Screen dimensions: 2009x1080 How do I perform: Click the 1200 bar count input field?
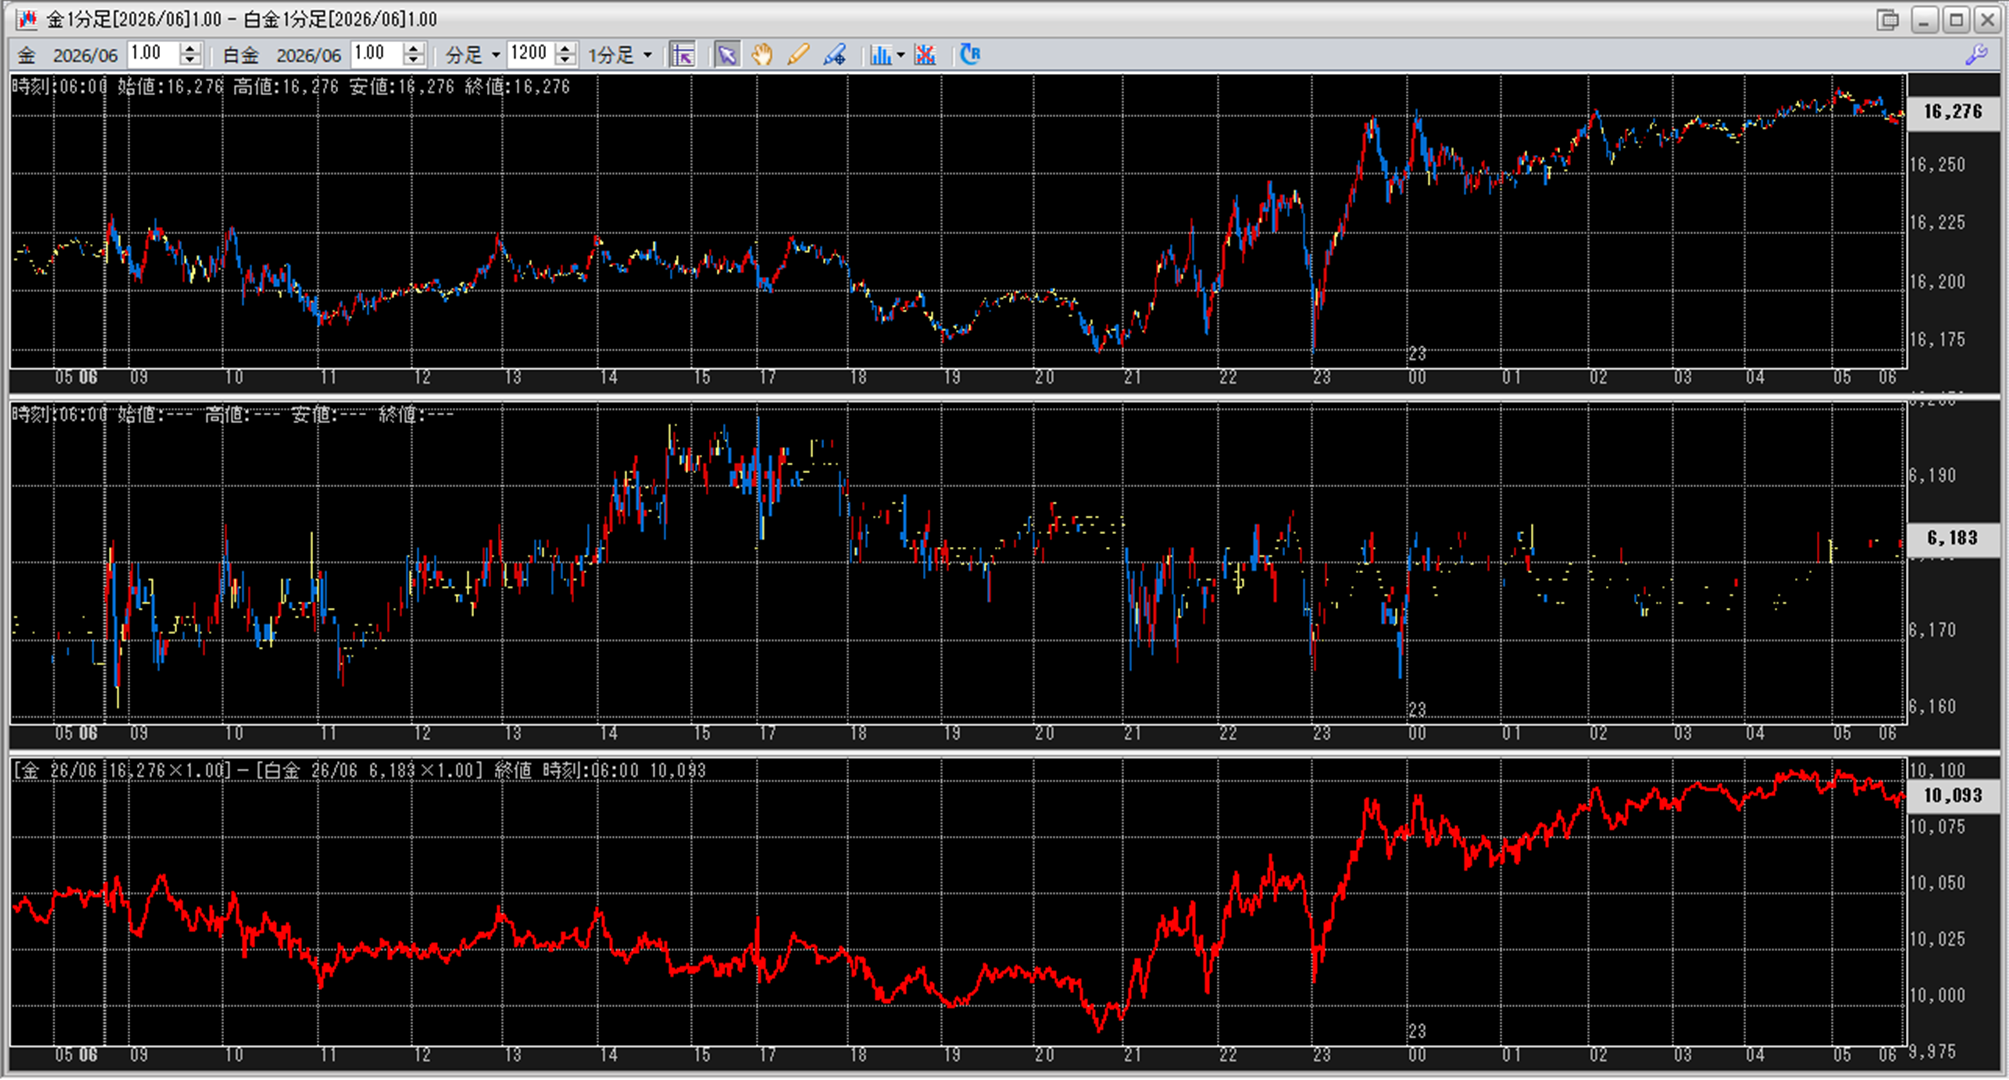click(530, 54)
